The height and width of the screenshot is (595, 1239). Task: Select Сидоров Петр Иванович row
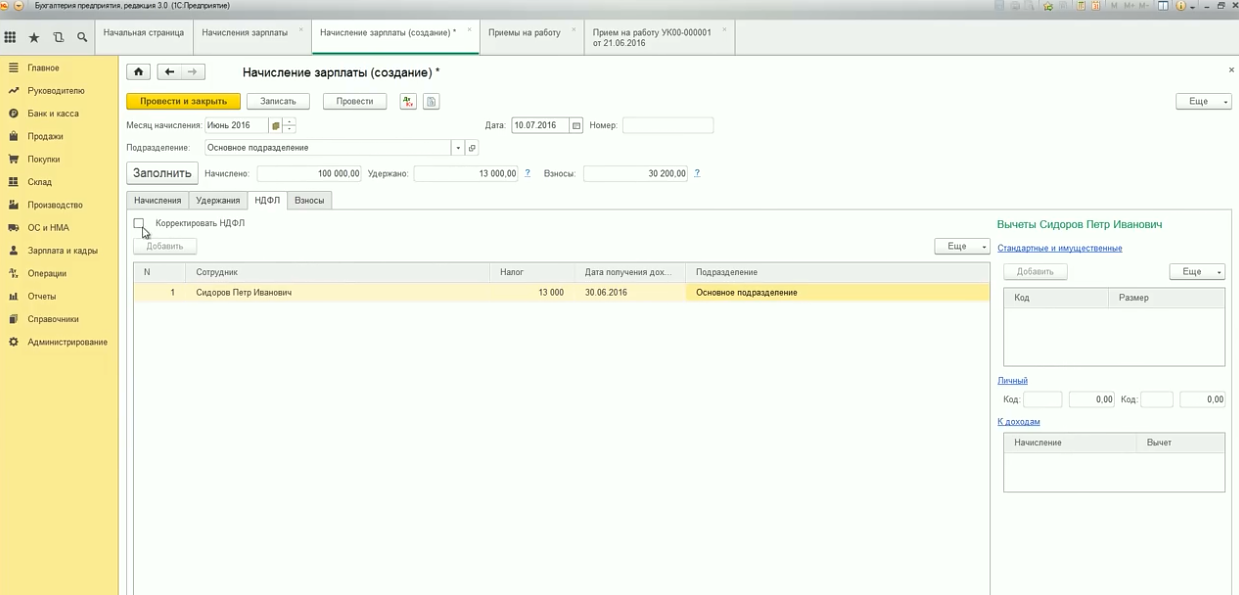coord(561,292)
